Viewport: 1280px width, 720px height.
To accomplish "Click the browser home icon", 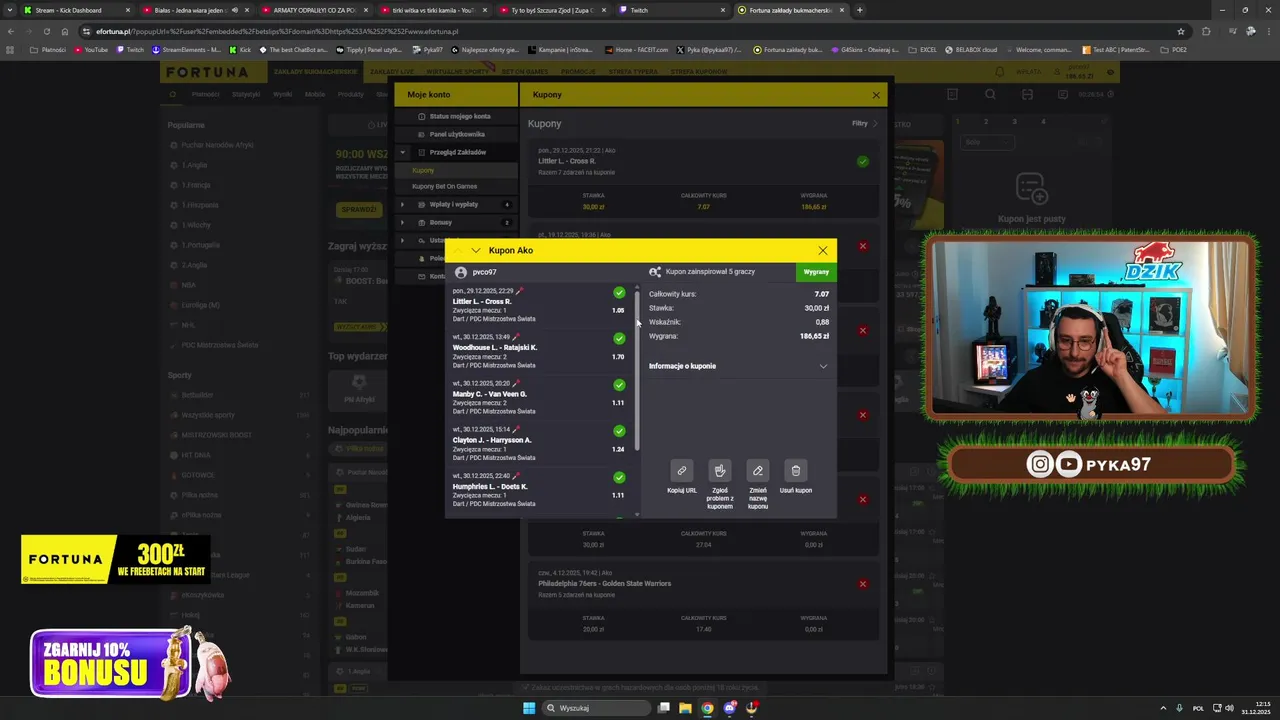I will point(65,31).
